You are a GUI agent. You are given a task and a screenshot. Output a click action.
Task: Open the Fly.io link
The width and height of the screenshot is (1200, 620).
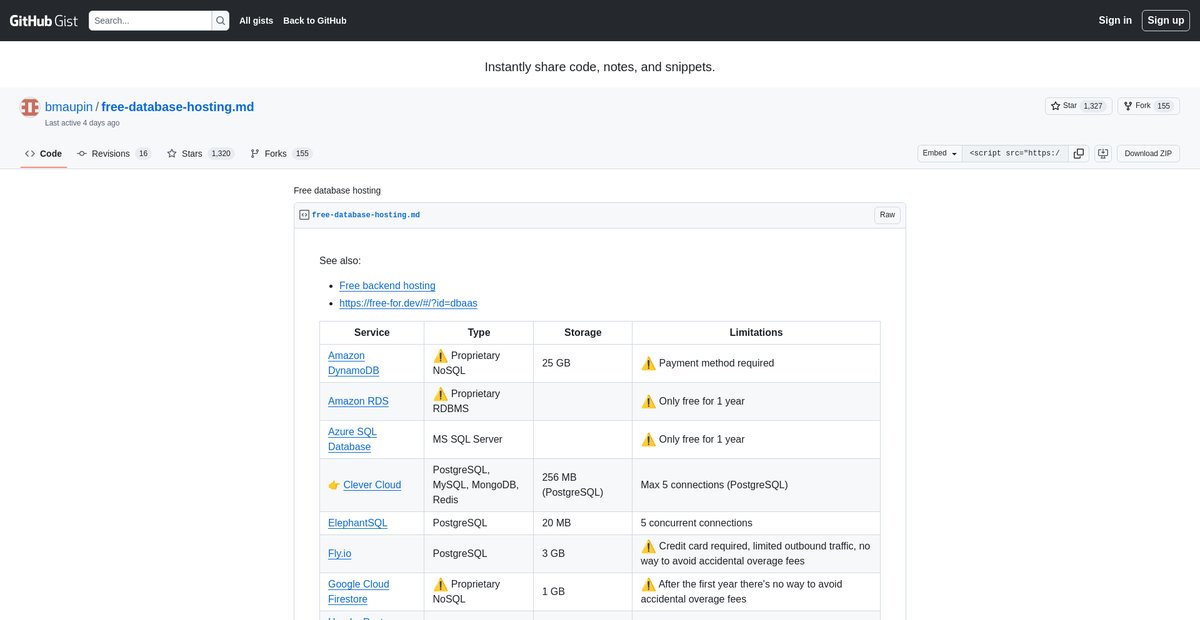coord(341,553)
